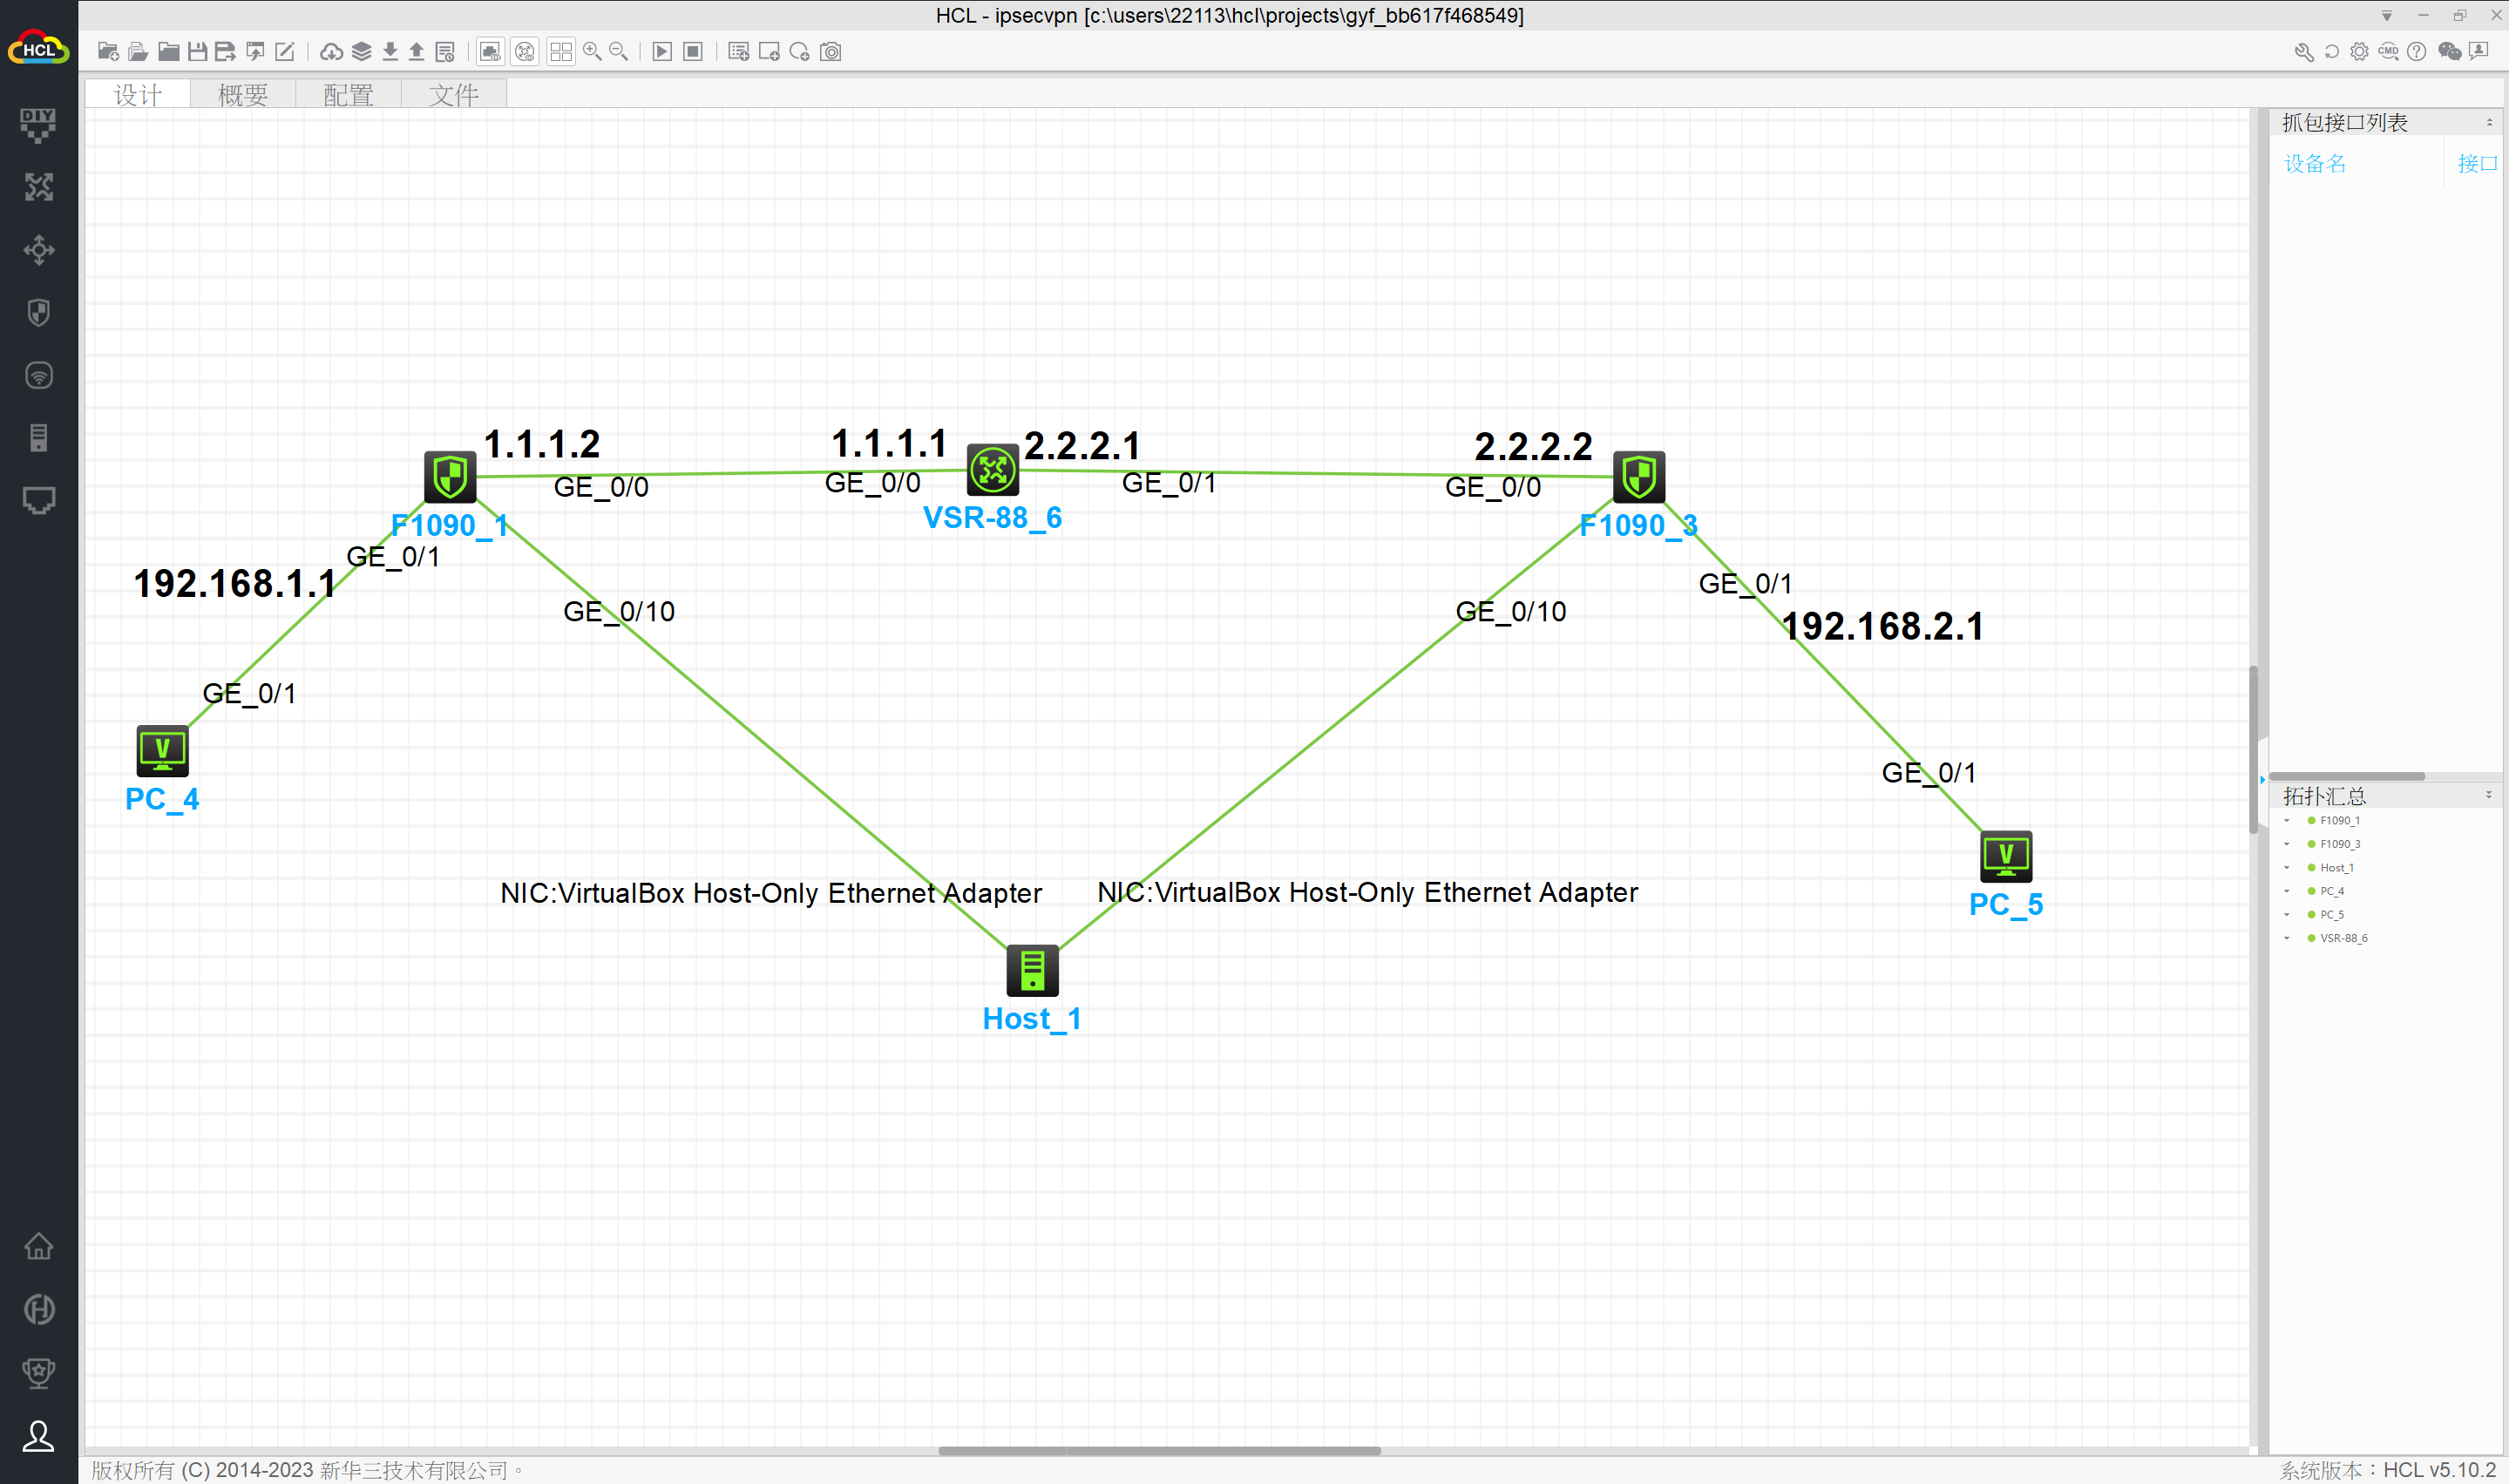
Task: Collapse the 拓扑汇总 panel header arrow
Action: tap(2489, 795)
